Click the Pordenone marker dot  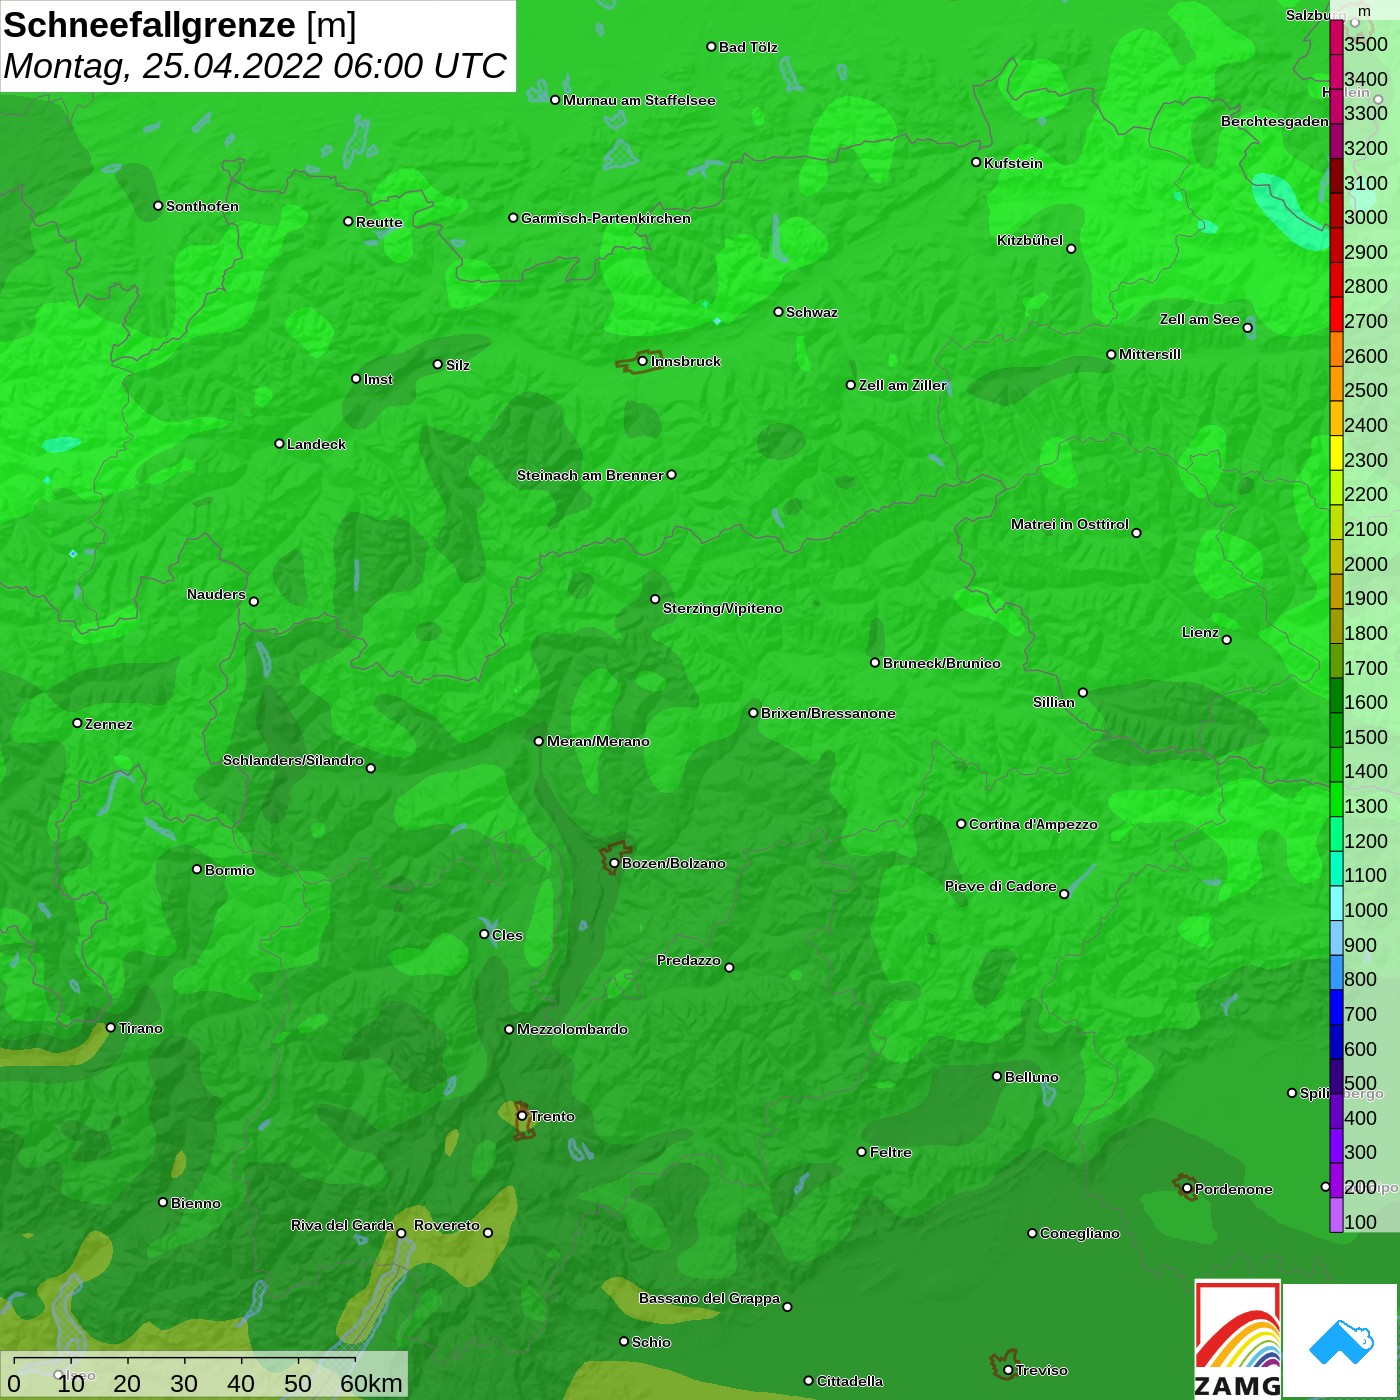[1187, 1189]
